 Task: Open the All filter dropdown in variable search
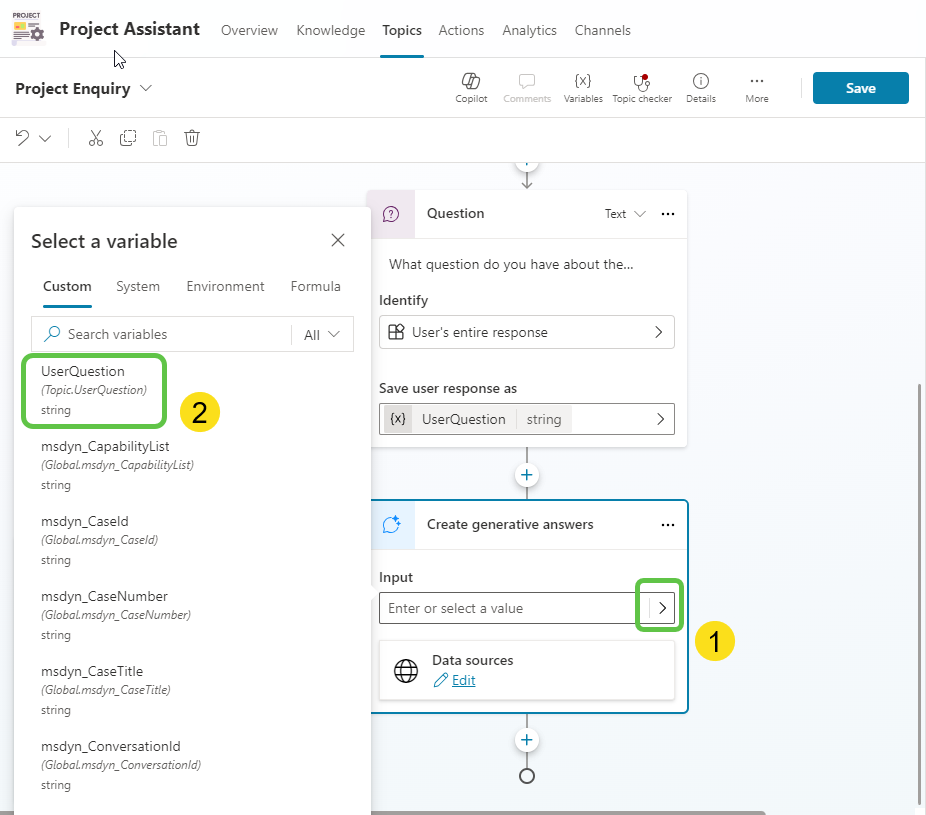click(x=320, y=334)
